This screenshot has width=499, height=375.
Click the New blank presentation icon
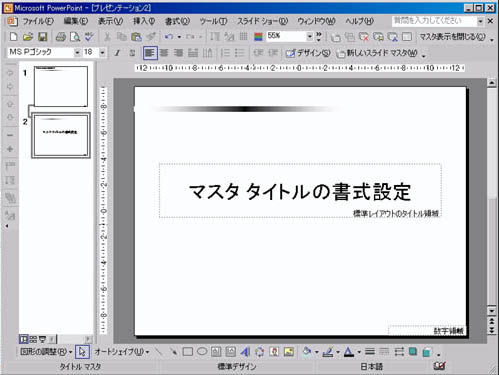[13, 37]
